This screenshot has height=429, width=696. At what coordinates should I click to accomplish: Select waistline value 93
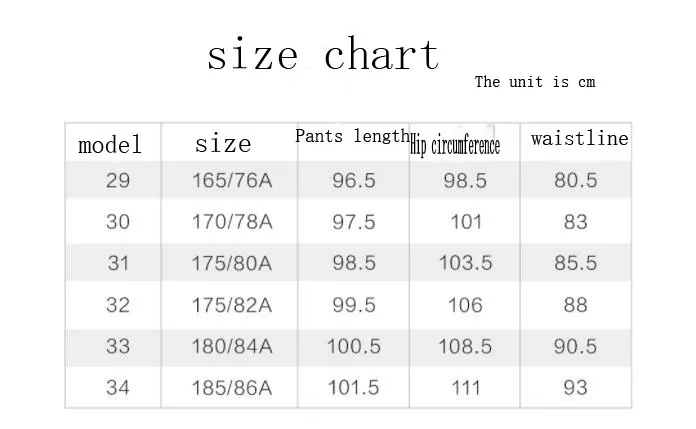(575, 388)
